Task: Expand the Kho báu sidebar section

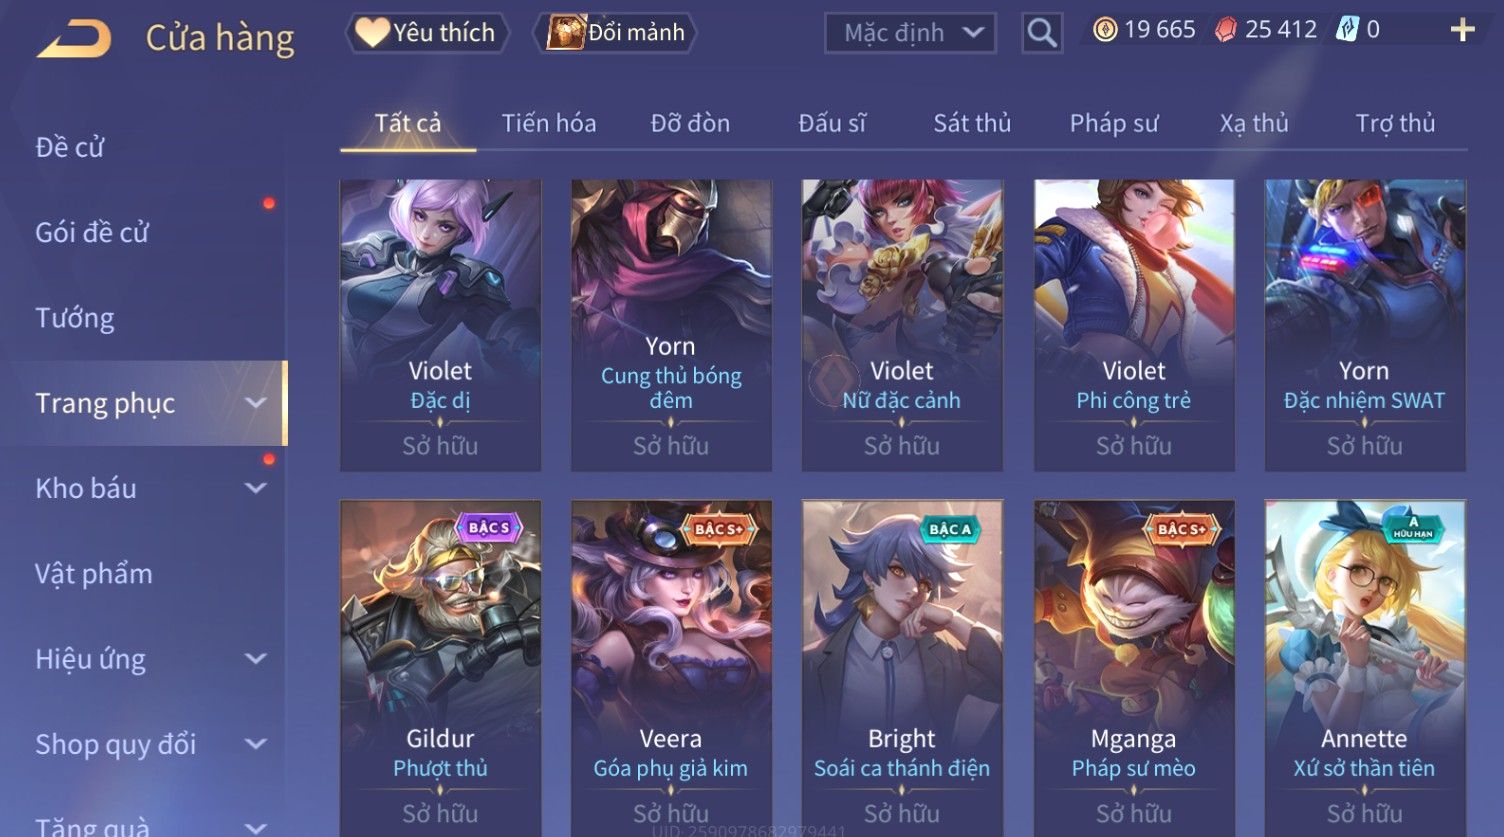Action: 256,488
